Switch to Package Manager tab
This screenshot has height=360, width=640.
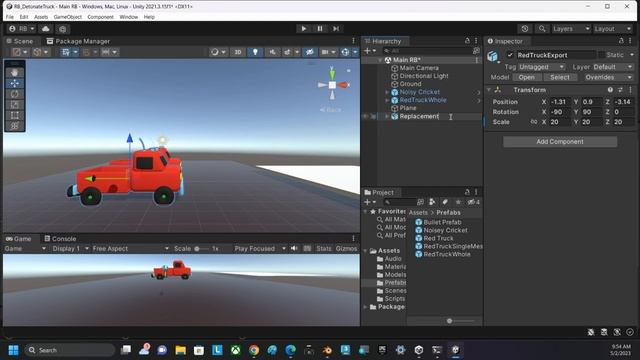point(78,41)
